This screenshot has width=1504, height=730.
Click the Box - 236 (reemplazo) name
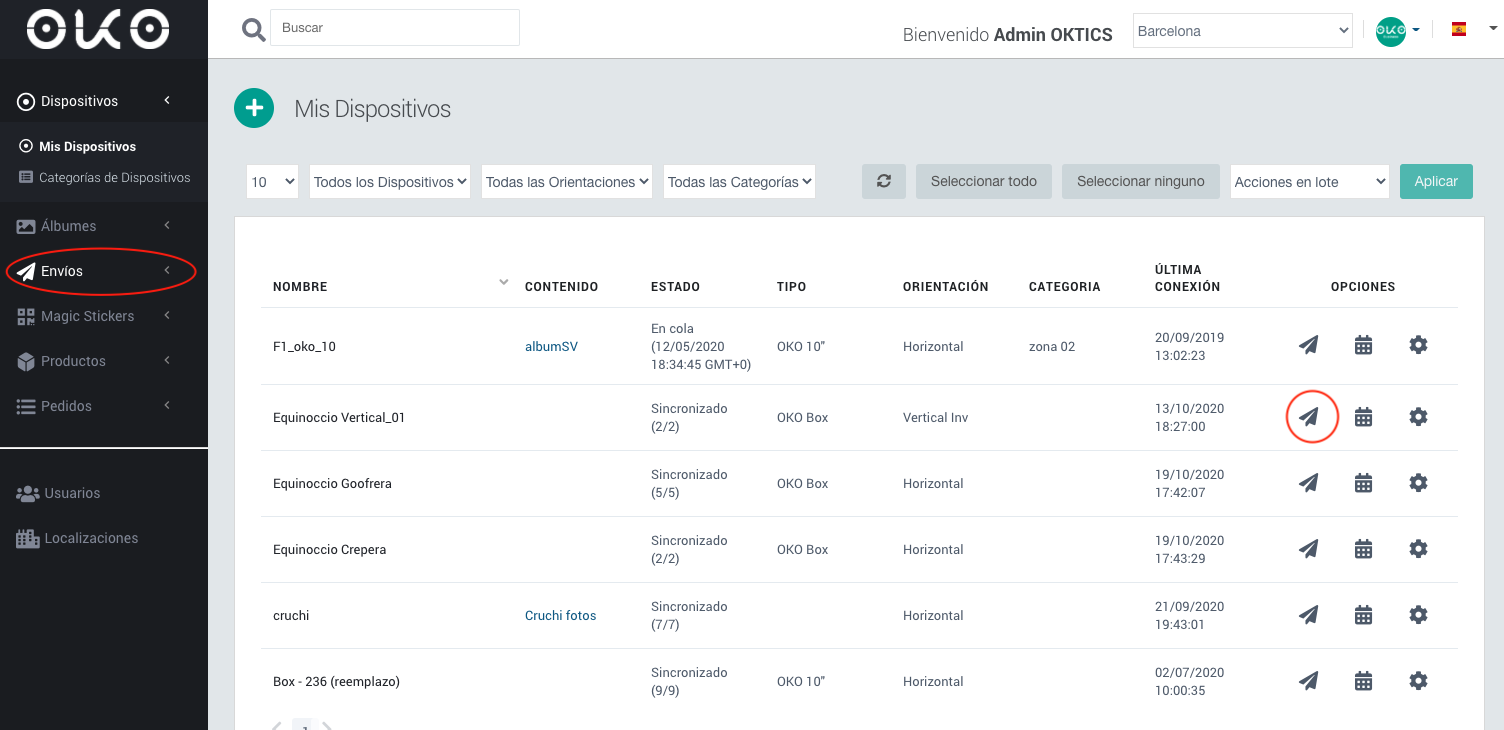[x=336, y=681]
